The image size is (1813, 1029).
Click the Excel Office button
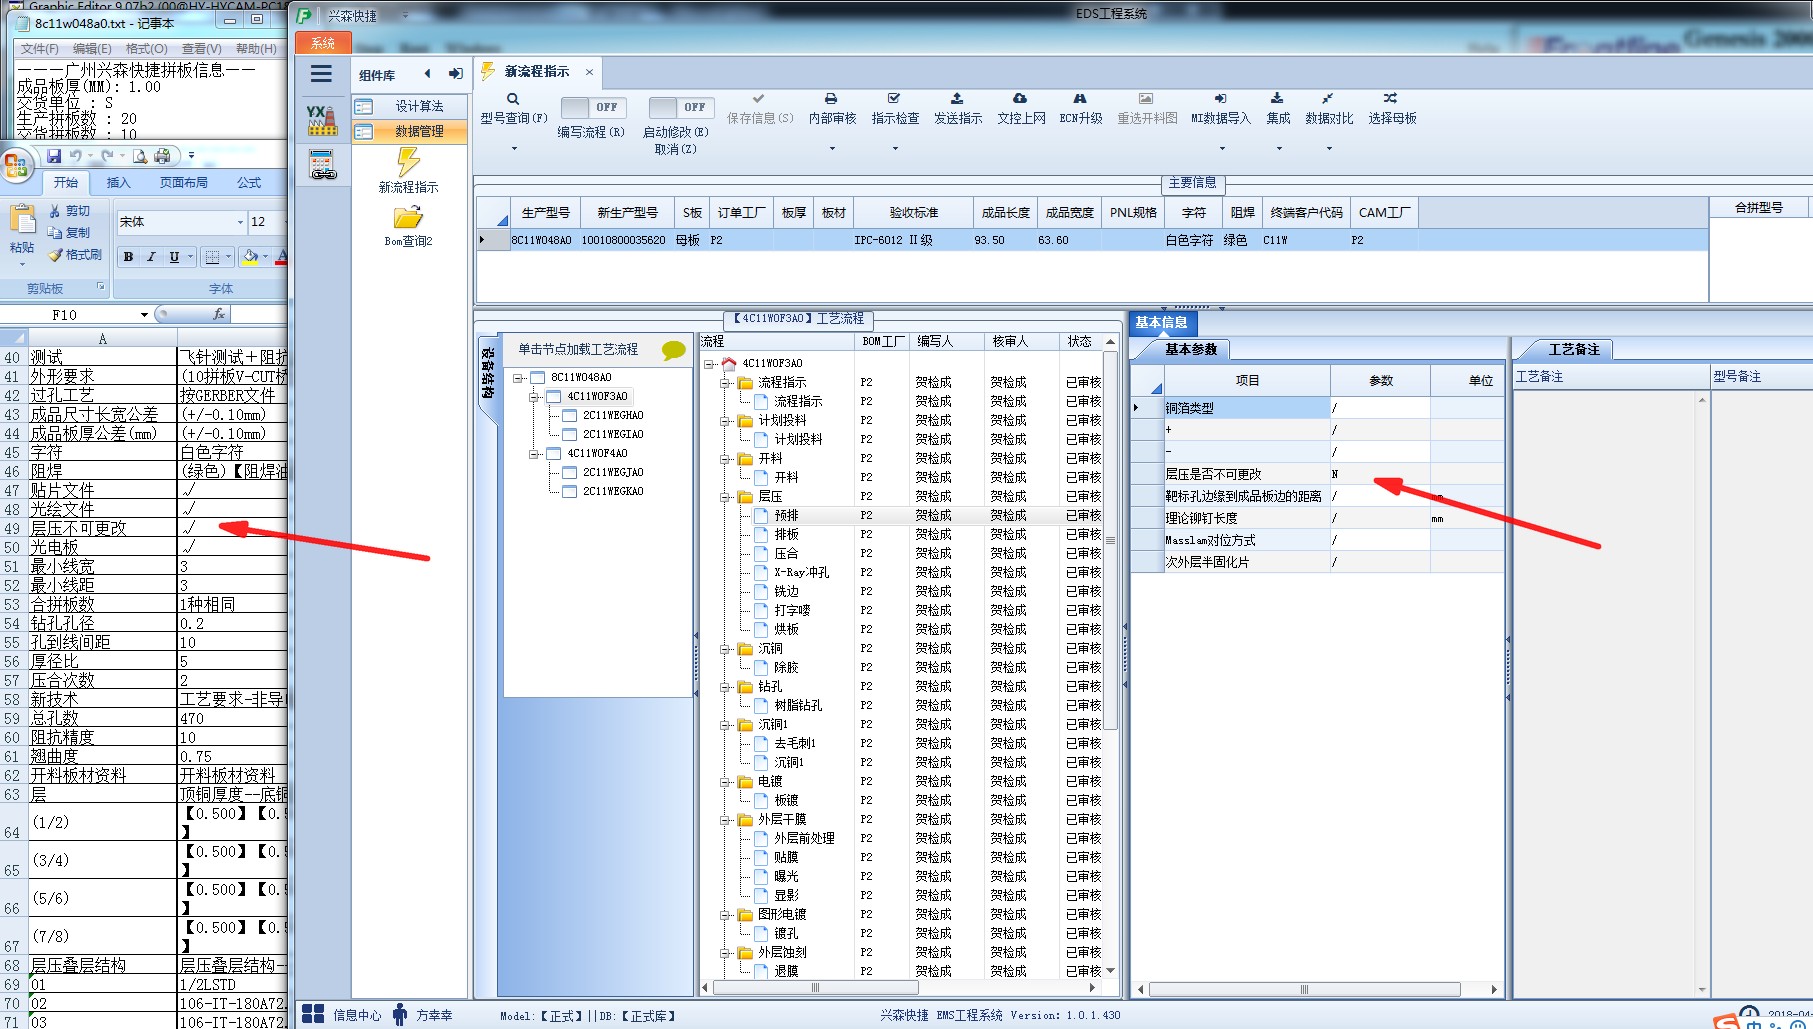coord(16,165)
